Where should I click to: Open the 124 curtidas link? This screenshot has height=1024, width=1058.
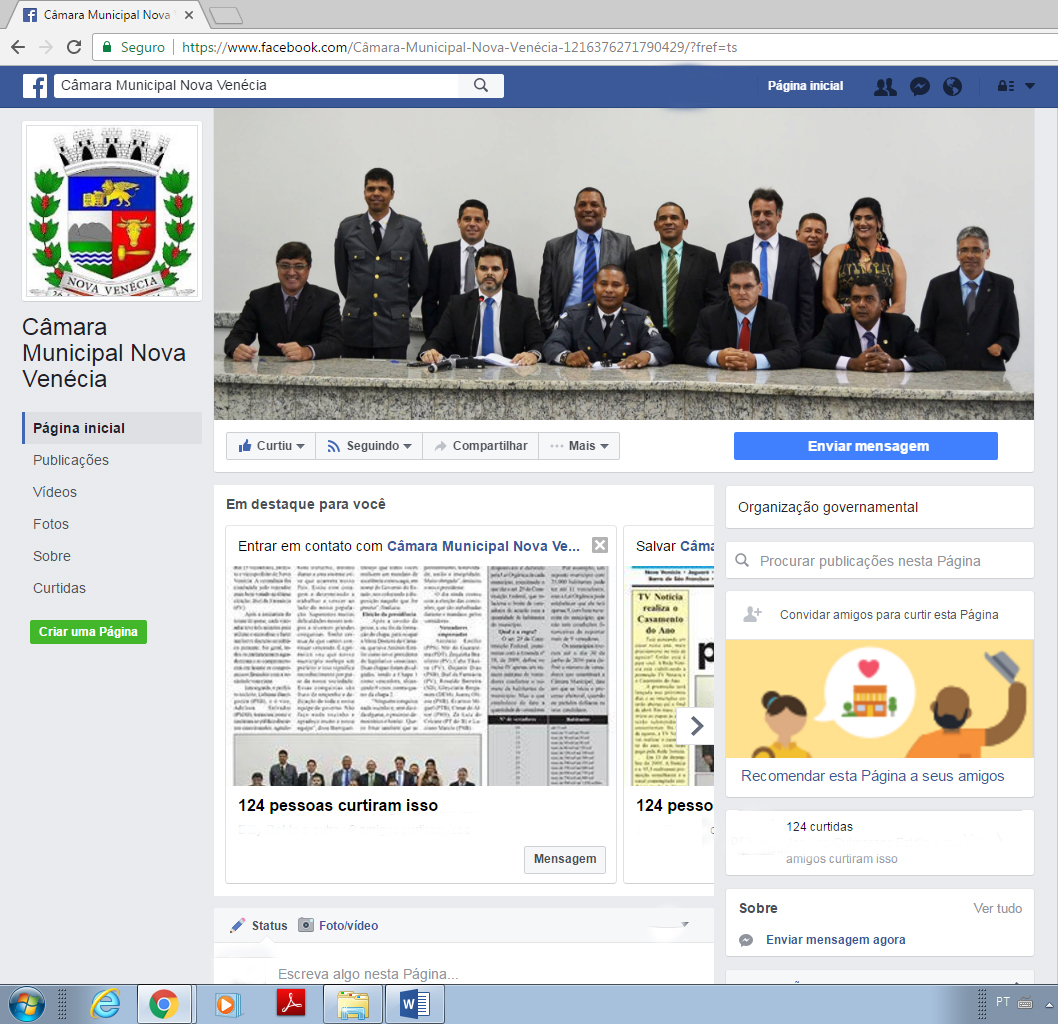click(x=819, y=826)
